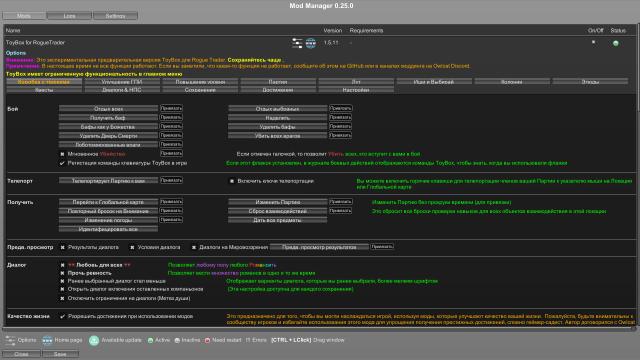
Task: Open the "Сохранения" tab
Action: coord(200,90)
